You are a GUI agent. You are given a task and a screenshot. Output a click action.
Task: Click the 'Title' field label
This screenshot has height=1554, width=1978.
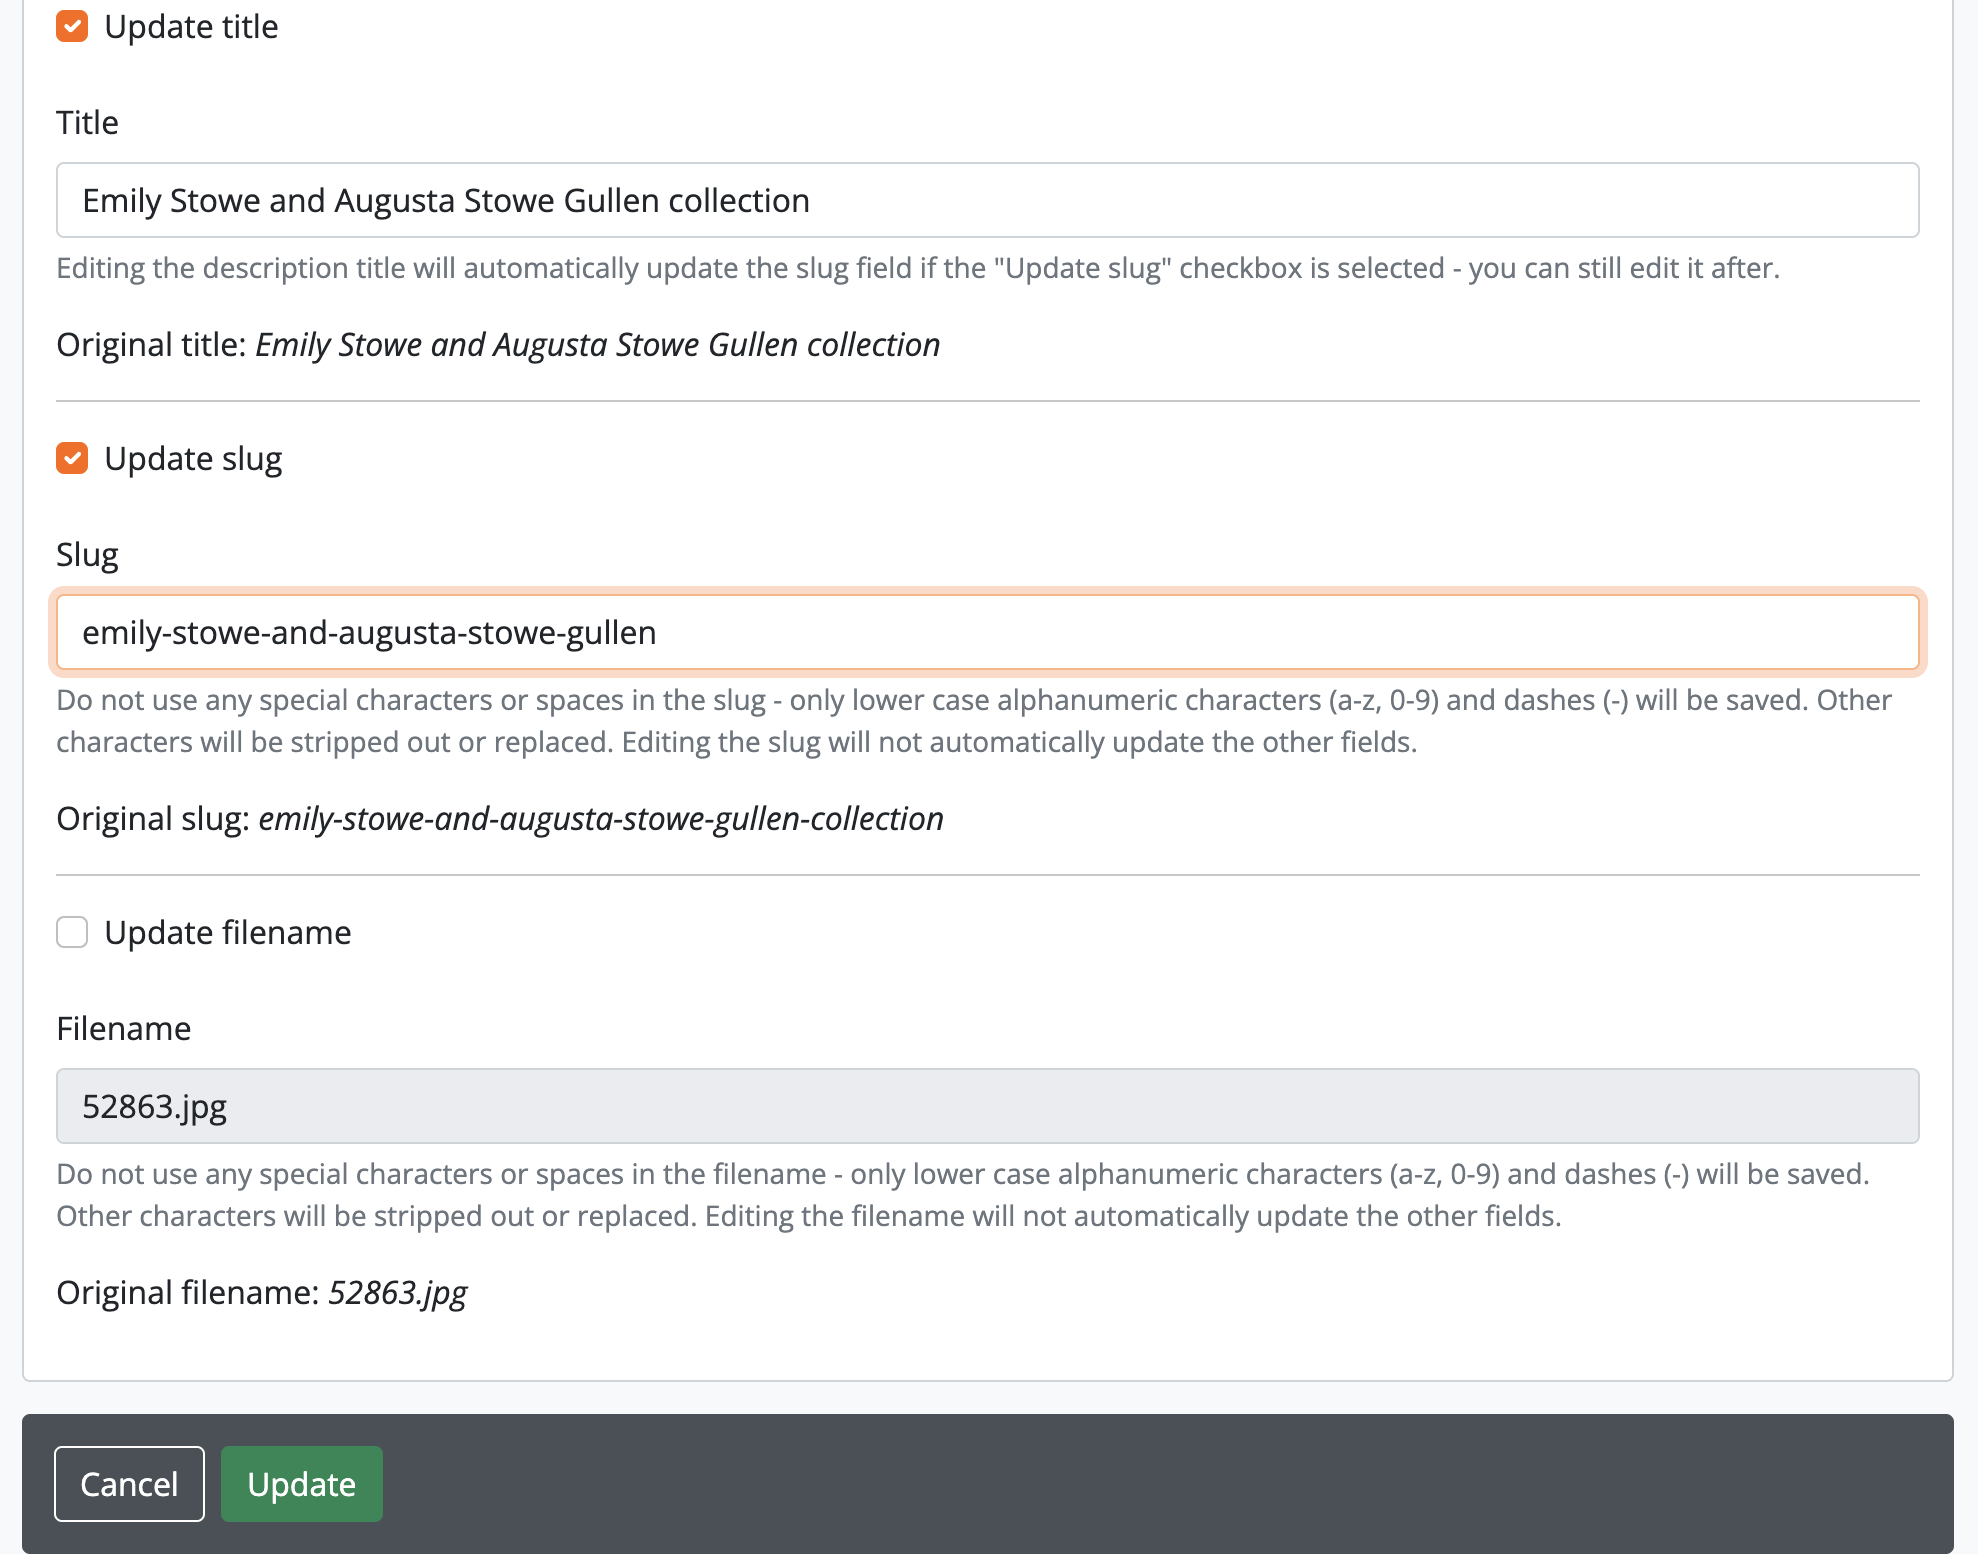(x=87, y=122)
